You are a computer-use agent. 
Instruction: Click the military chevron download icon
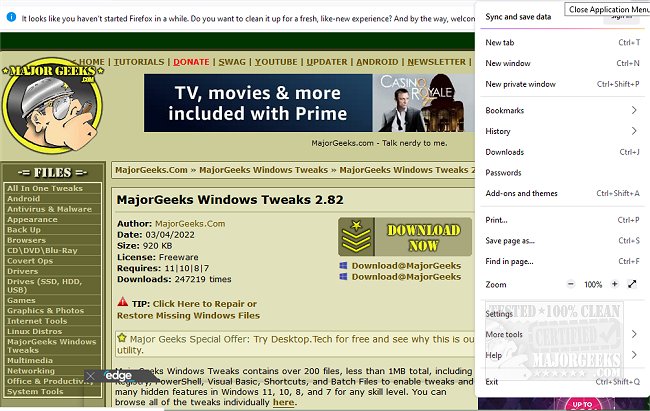coord(357,236)
